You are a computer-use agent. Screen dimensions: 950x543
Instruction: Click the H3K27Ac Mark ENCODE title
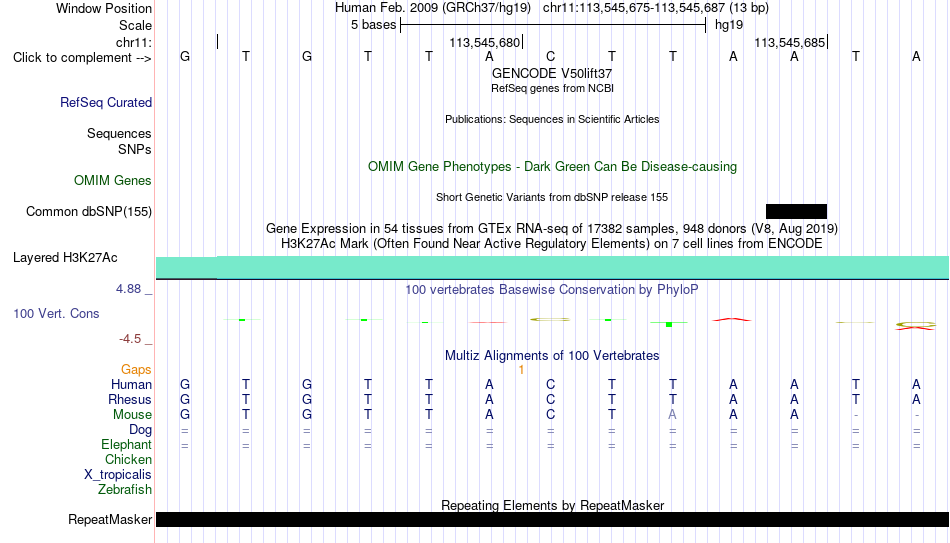click(552, 244)
